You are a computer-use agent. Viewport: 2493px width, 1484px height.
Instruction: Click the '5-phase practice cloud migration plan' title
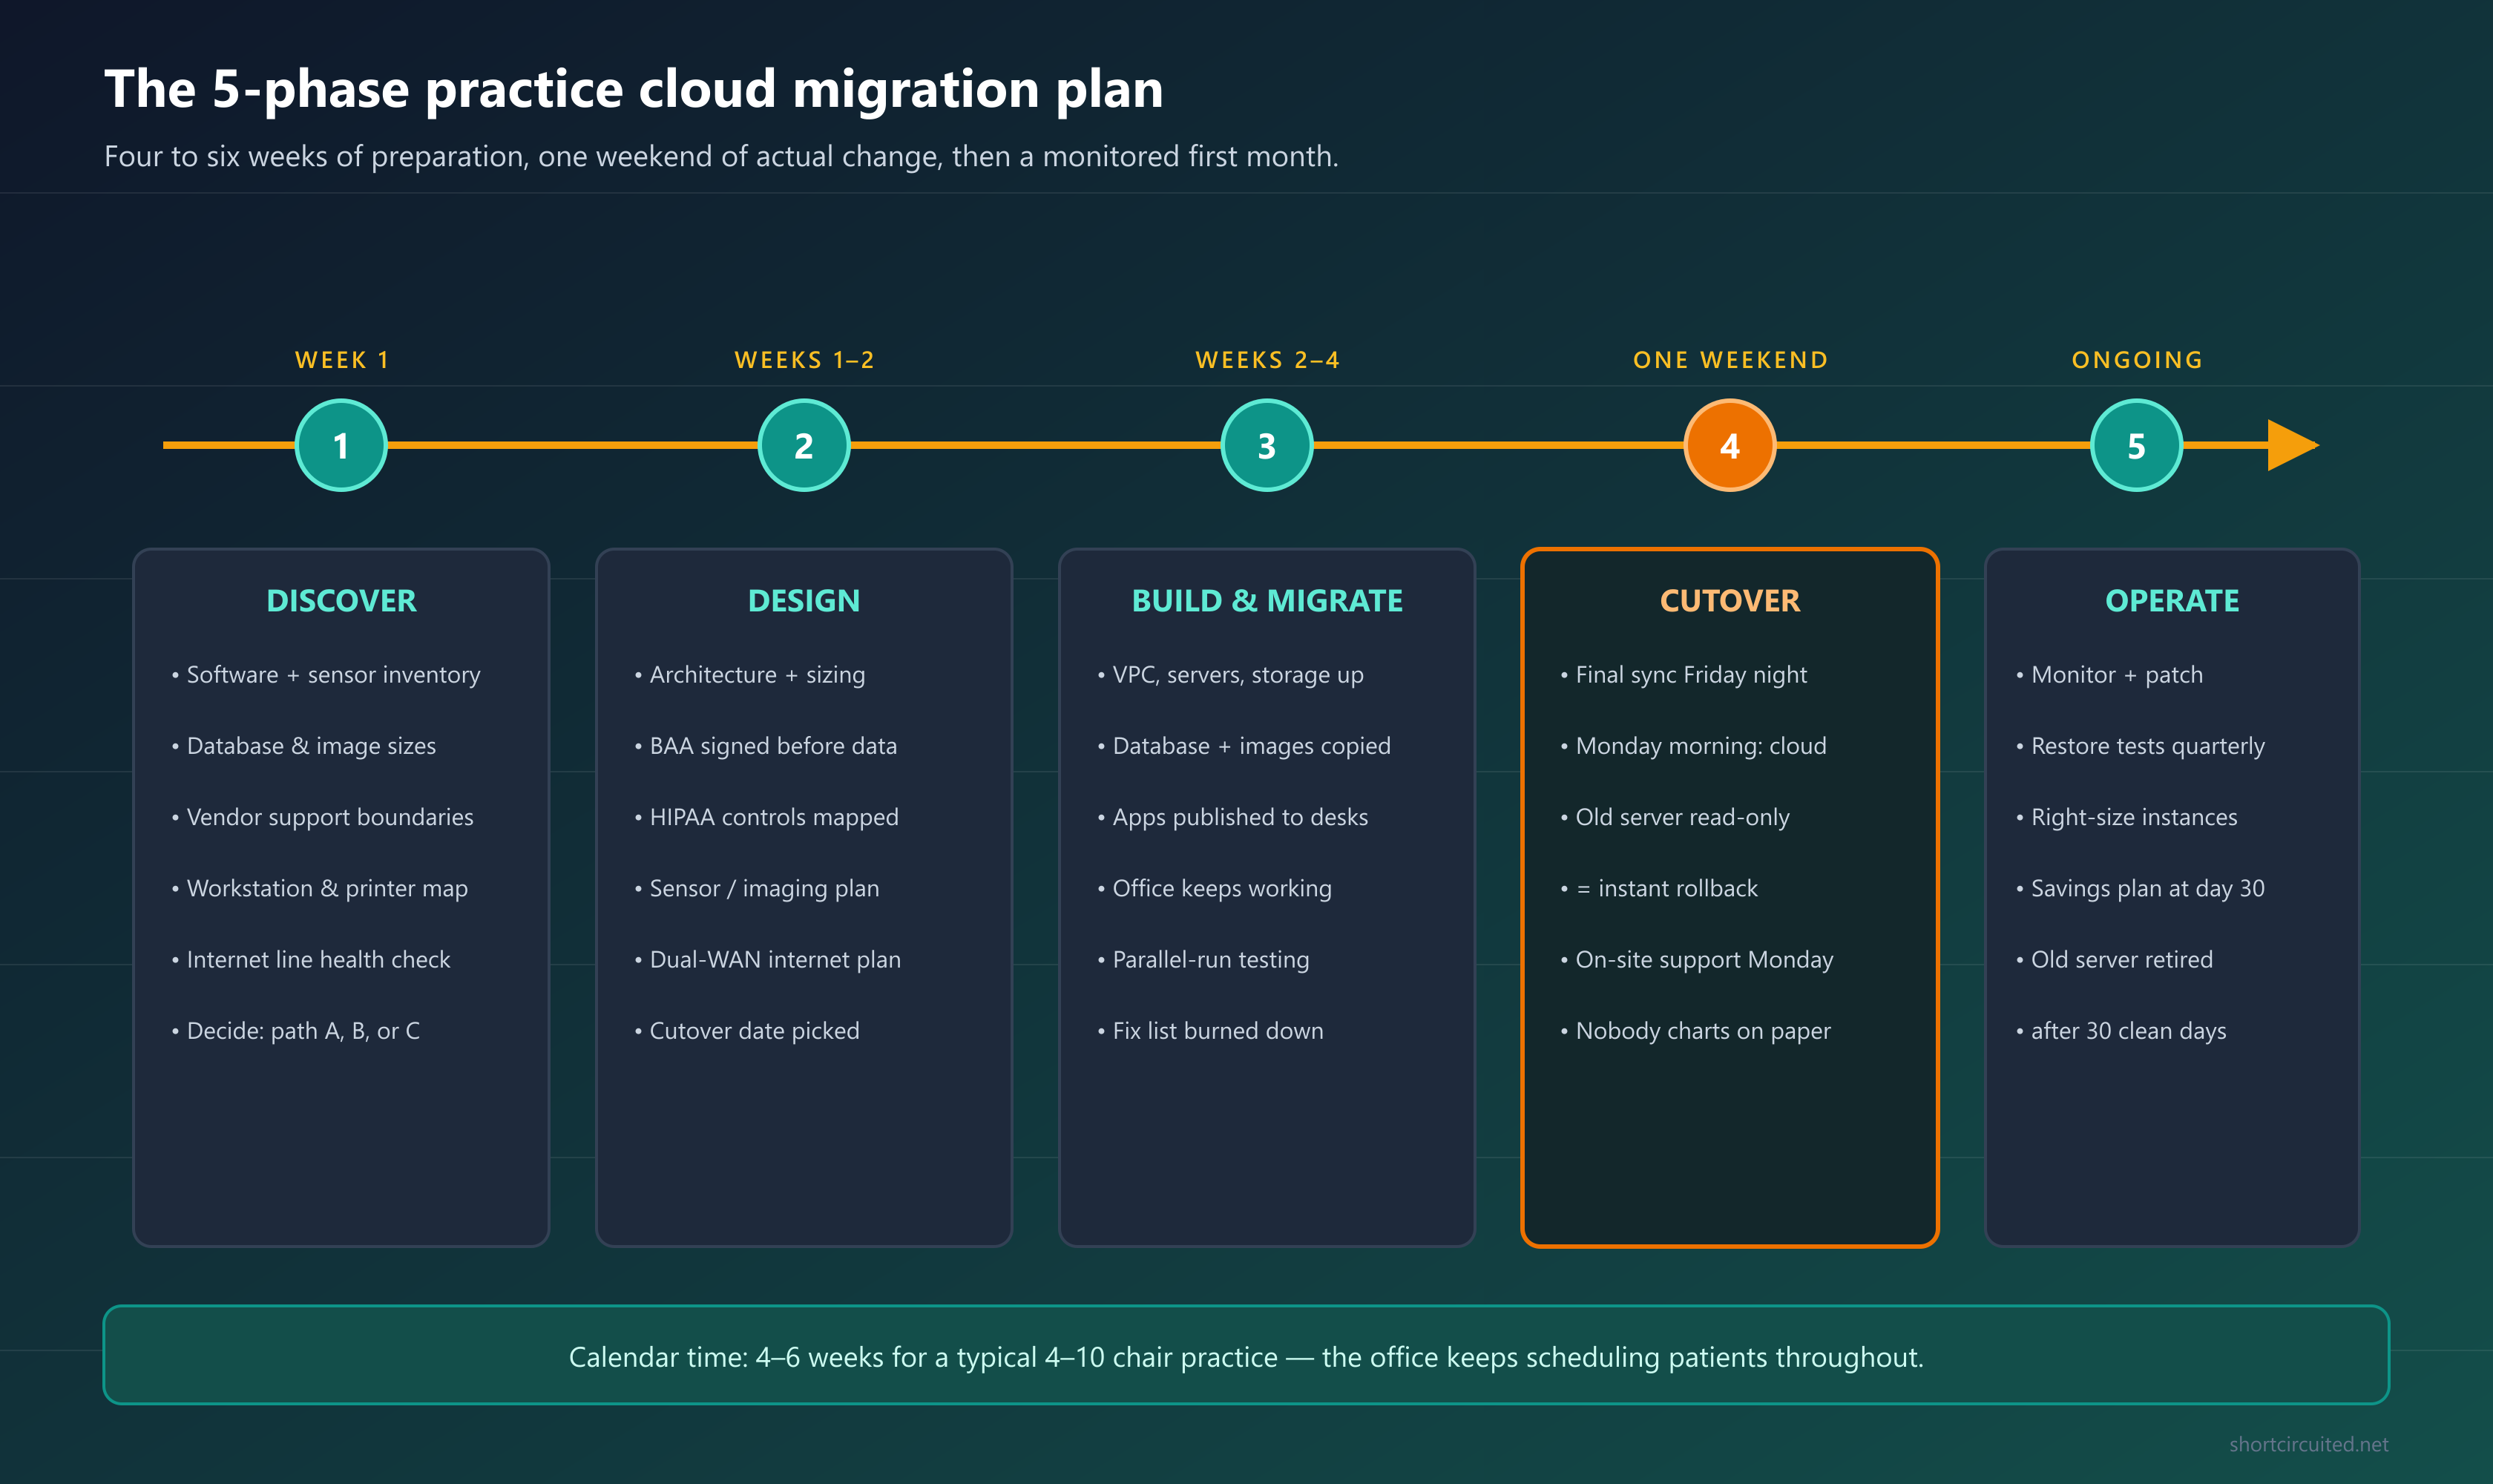(634, 89)
